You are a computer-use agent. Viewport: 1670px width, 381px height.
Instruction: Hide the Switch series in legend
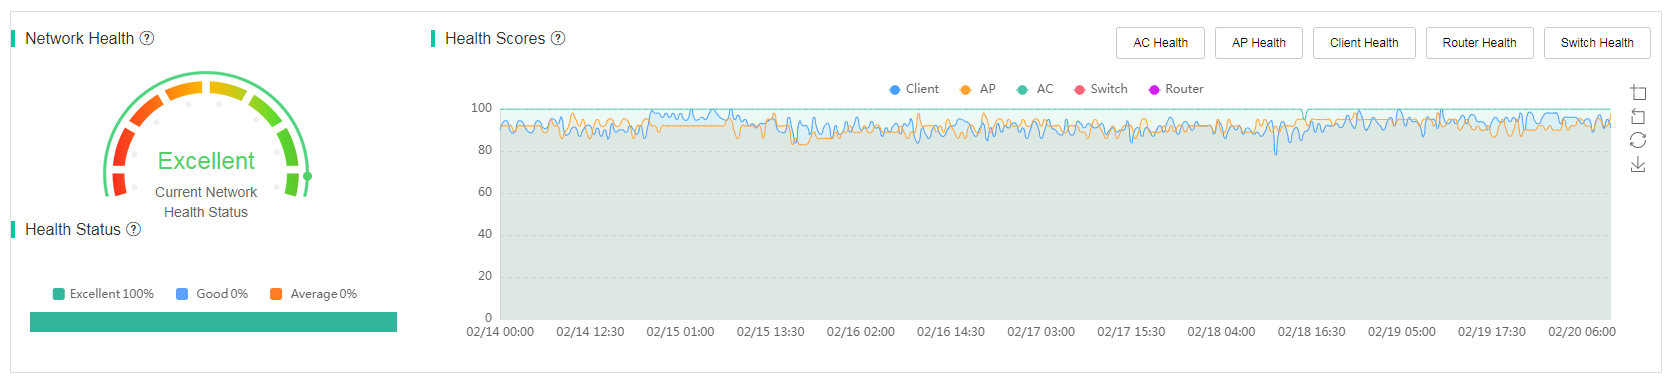click(1101, 89)
